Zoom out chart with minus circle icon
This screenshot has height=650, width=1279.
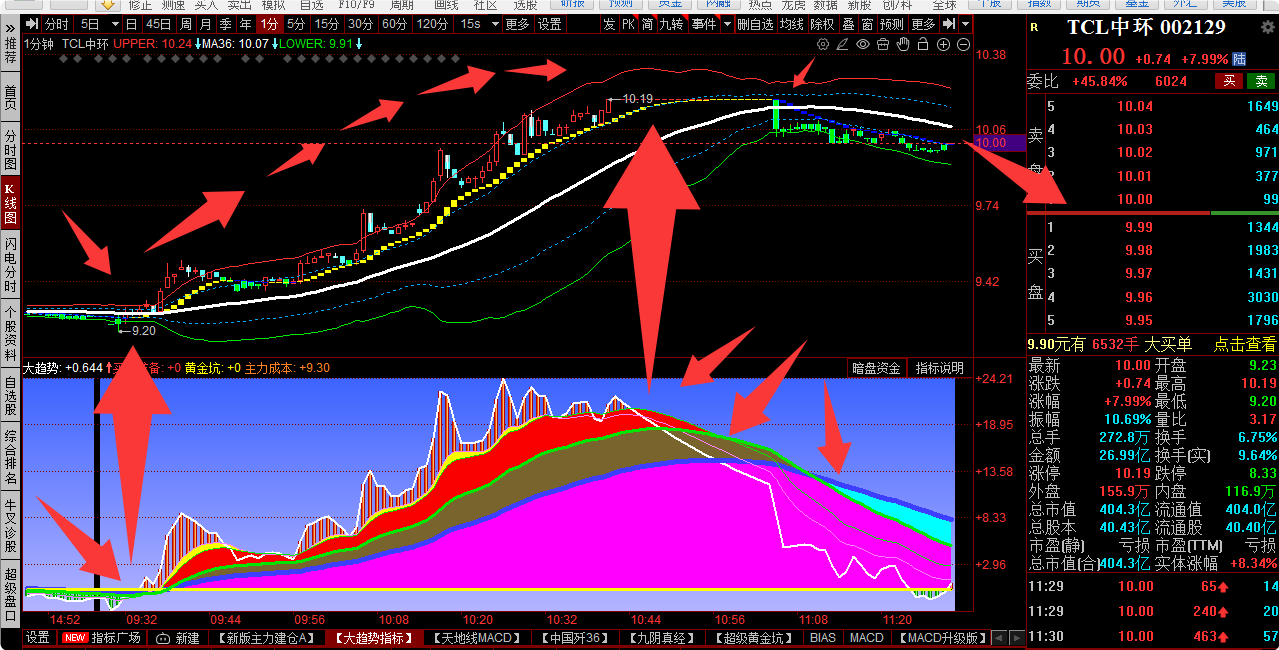click(x=963, y=44)
